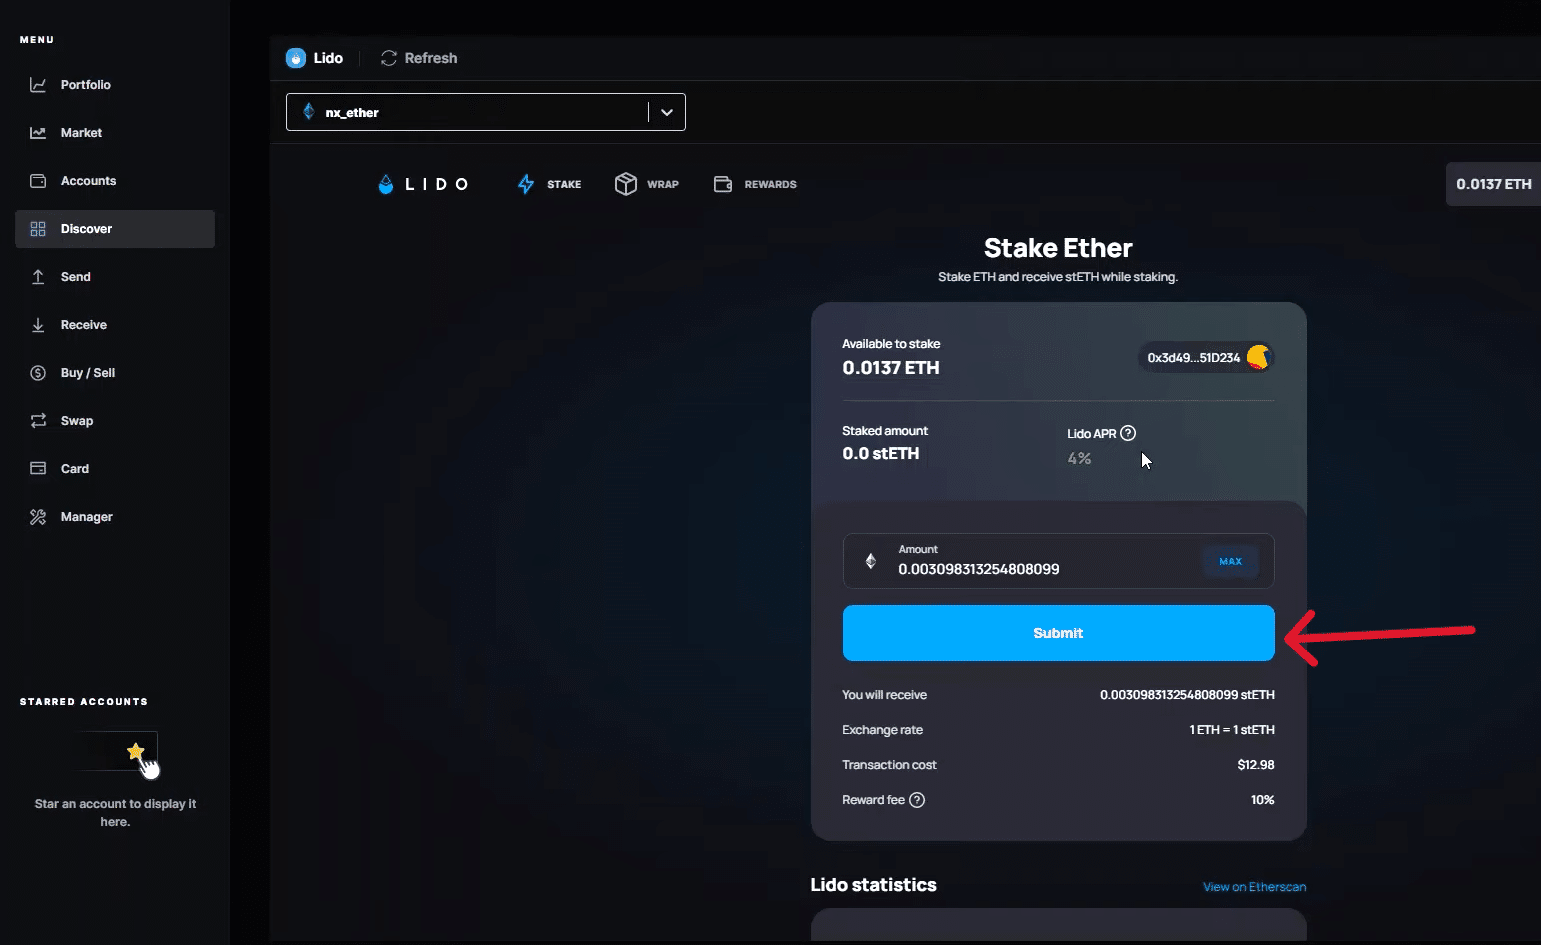Click the Card icon in sidebar

click(x=38, y=468)
